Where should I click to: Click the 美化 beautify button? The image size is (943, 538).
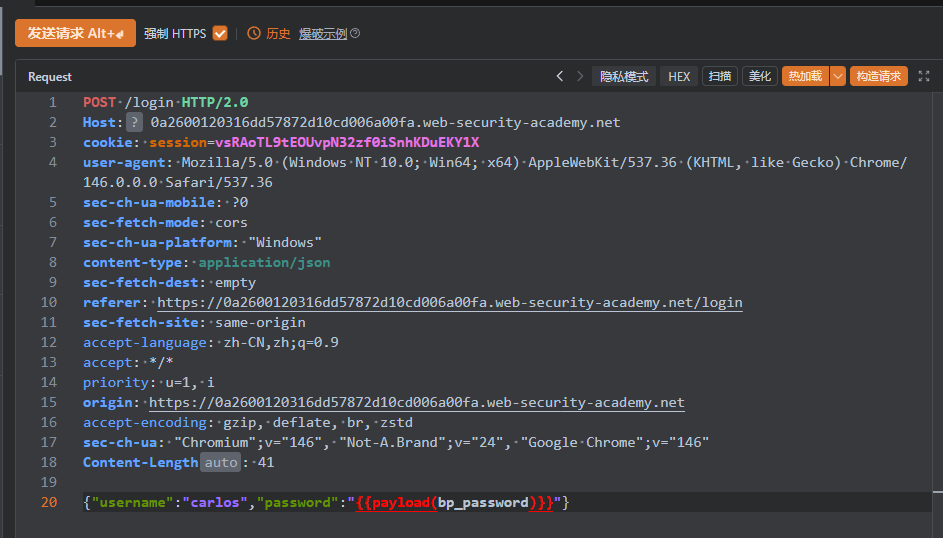click(759, 76)
